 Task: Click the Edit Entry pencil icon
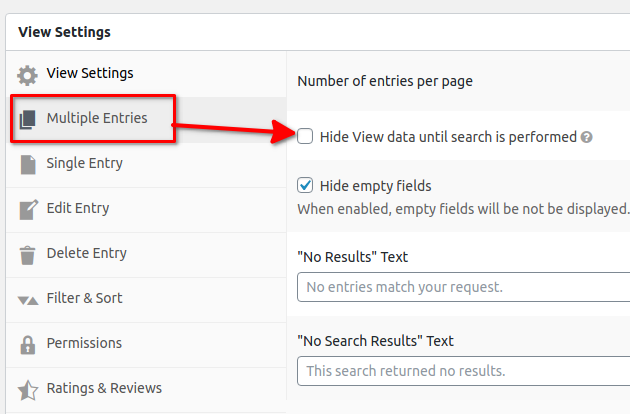pyautogui.click(x=28, y=209)
